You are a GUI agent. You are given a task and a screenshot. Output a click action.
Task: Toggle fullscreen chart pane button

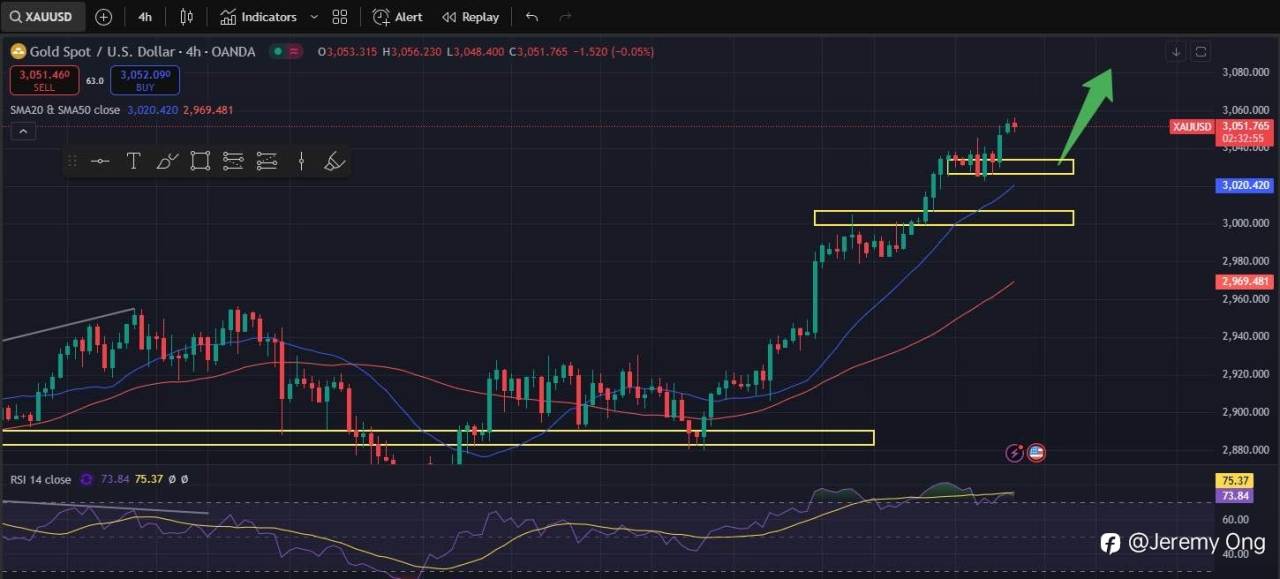[x=1201, y=52]
